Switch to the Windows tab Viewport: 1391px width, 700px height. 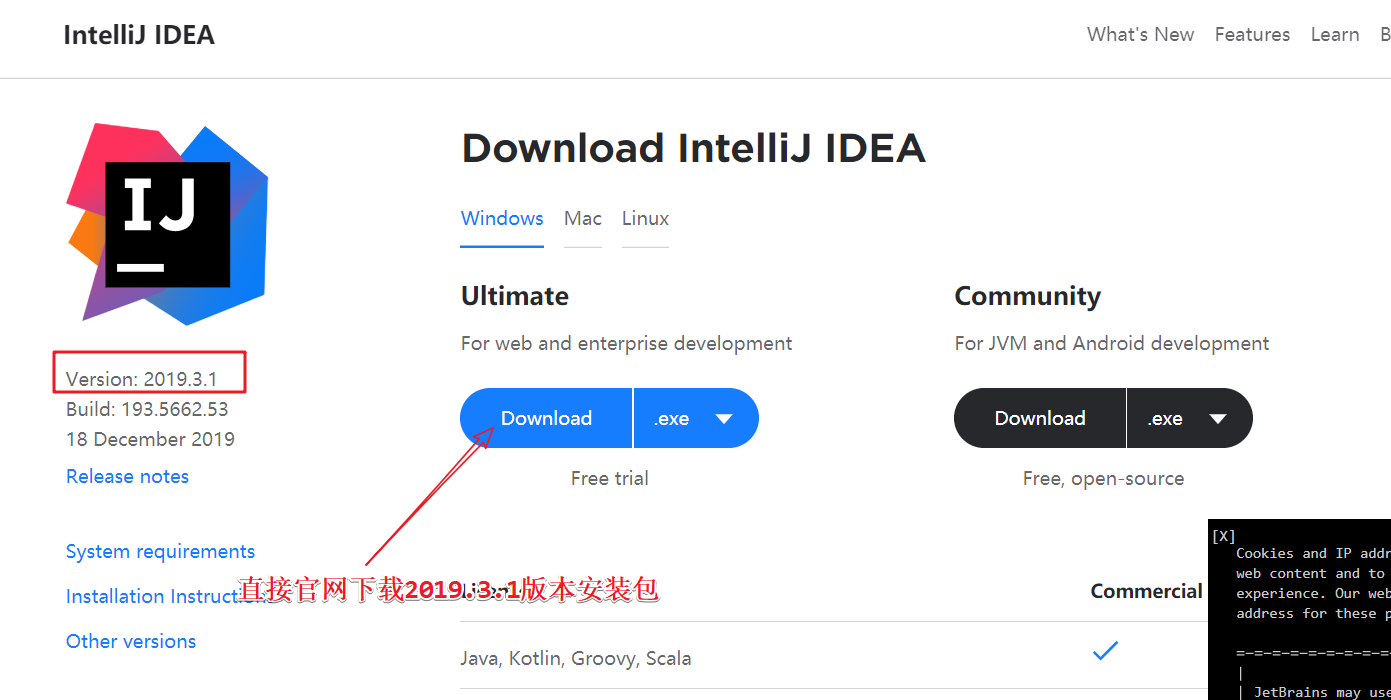502,219
